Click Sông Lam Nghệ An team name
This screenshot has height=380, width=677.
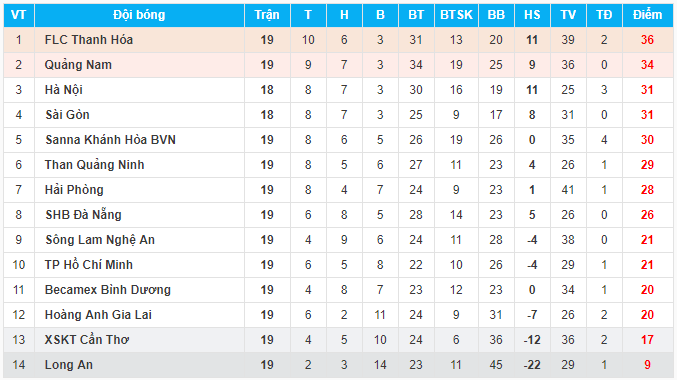(x=100, y=240)
